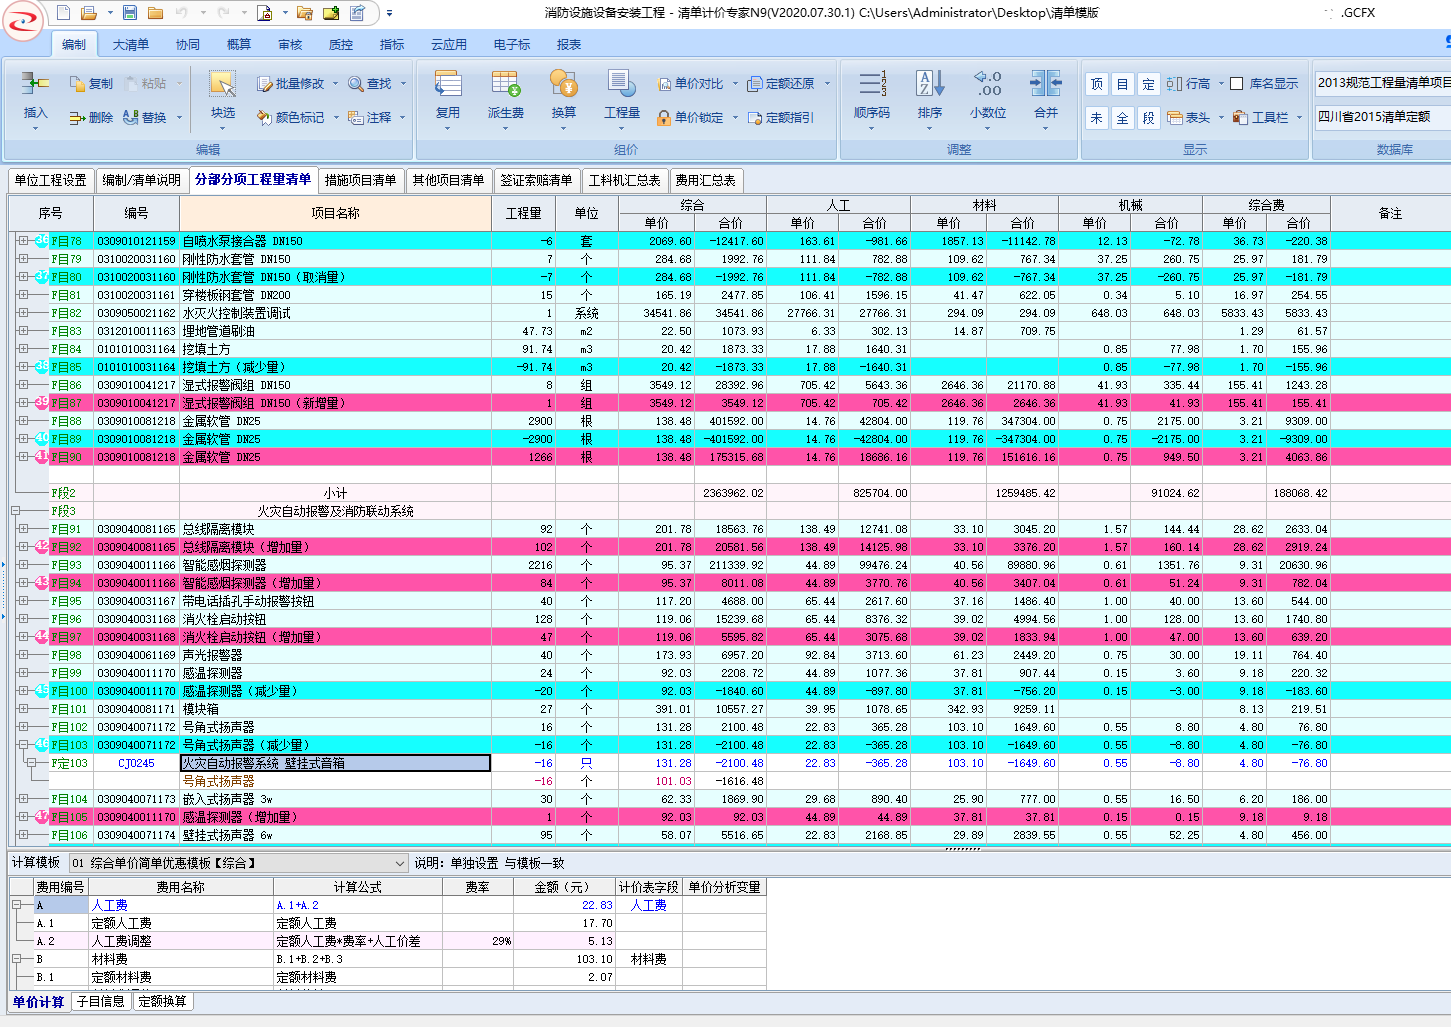Open the 批量修改 batch modify tool
This screenshot has width=1451, height=1027.
tap(291, 84)
